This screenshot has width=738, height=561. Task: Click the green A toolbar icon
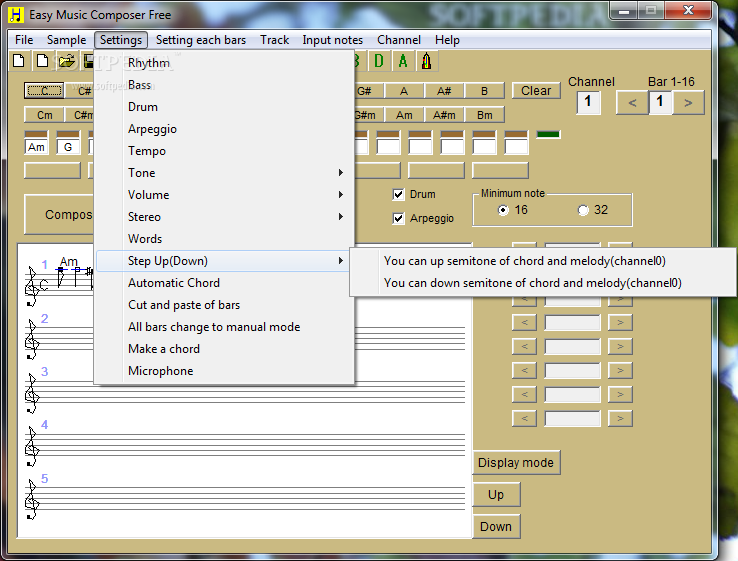tap(403, 61)
